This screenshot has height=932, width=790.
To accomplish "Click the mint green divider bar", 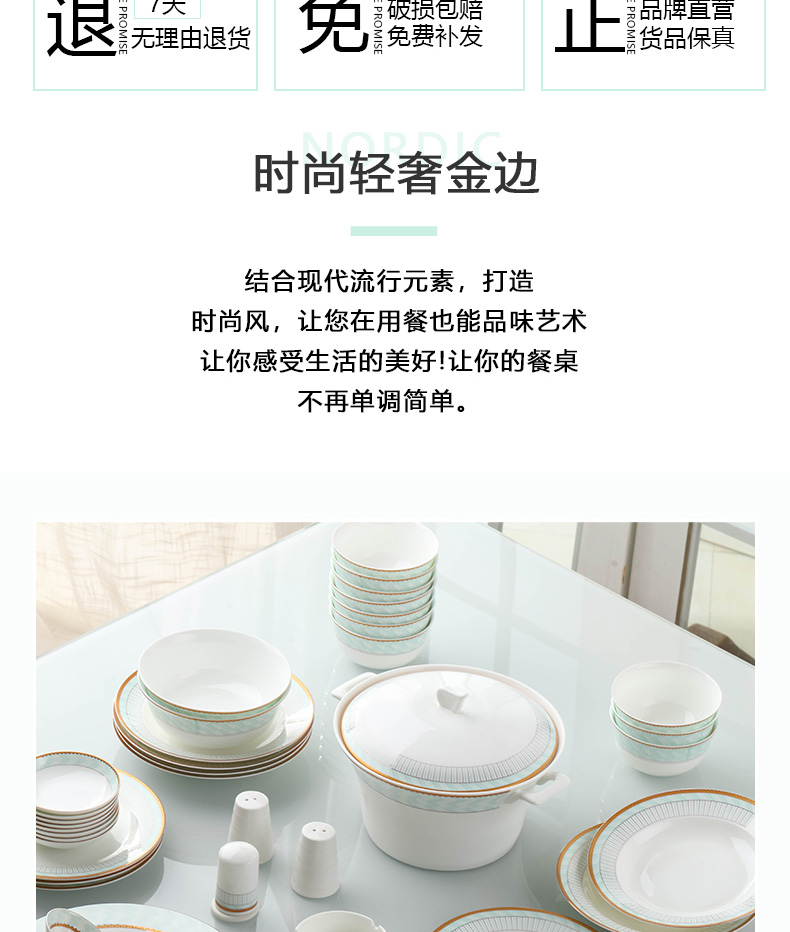I will [x=394, y=231].
